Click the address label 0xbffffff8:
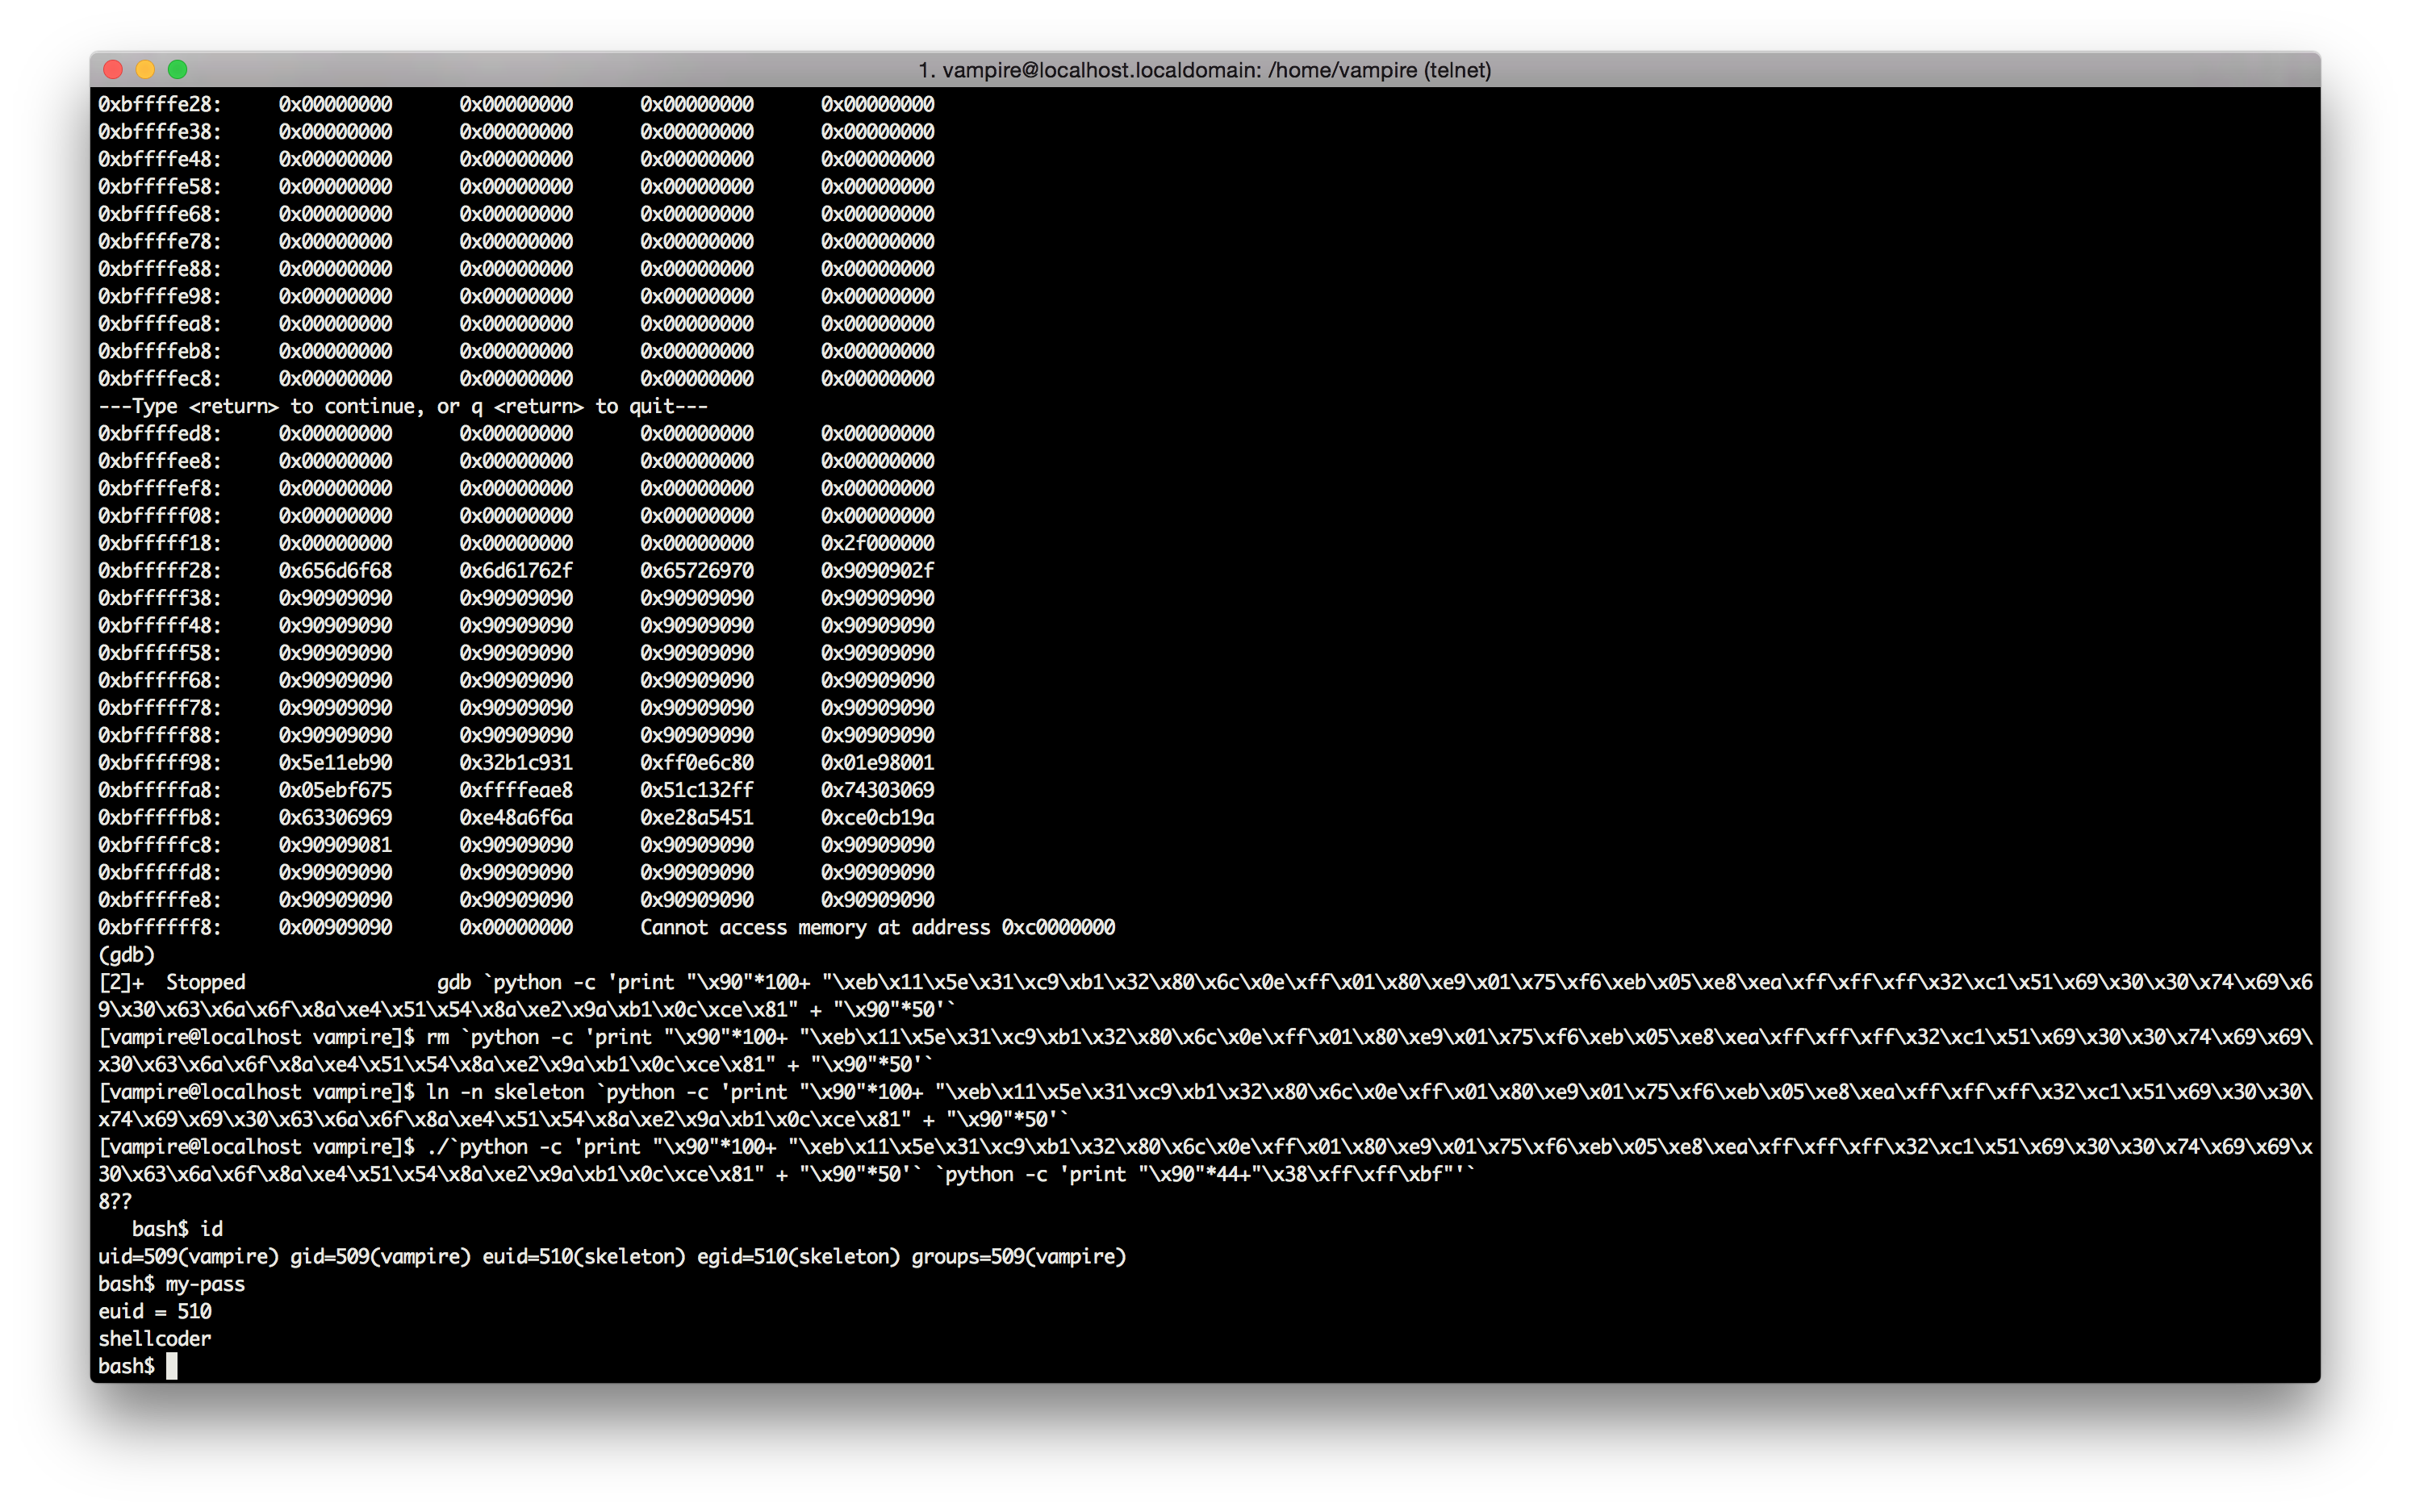The height and width of the screenshot is (1512, 2411). tap(159, 927)
